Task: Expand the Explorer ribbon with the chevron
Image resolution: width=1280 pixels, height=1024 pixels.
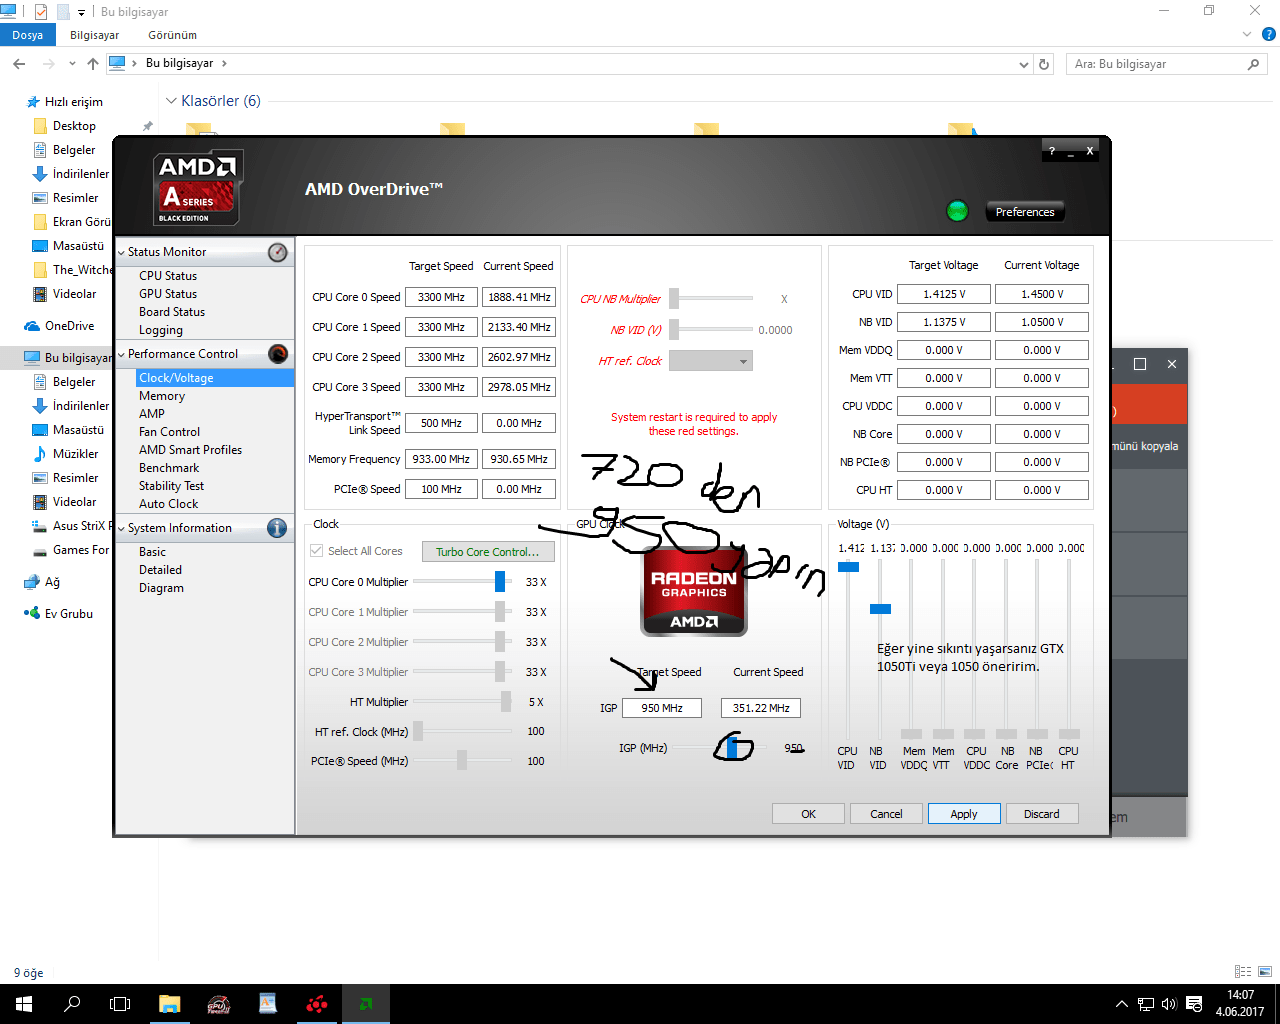Action: coord(1247,34)
